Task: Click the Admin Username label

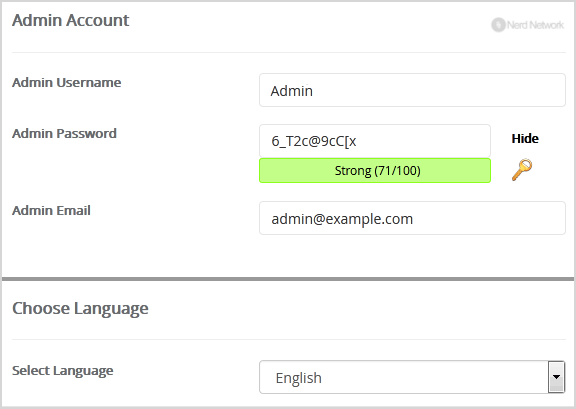Action: 66,82
